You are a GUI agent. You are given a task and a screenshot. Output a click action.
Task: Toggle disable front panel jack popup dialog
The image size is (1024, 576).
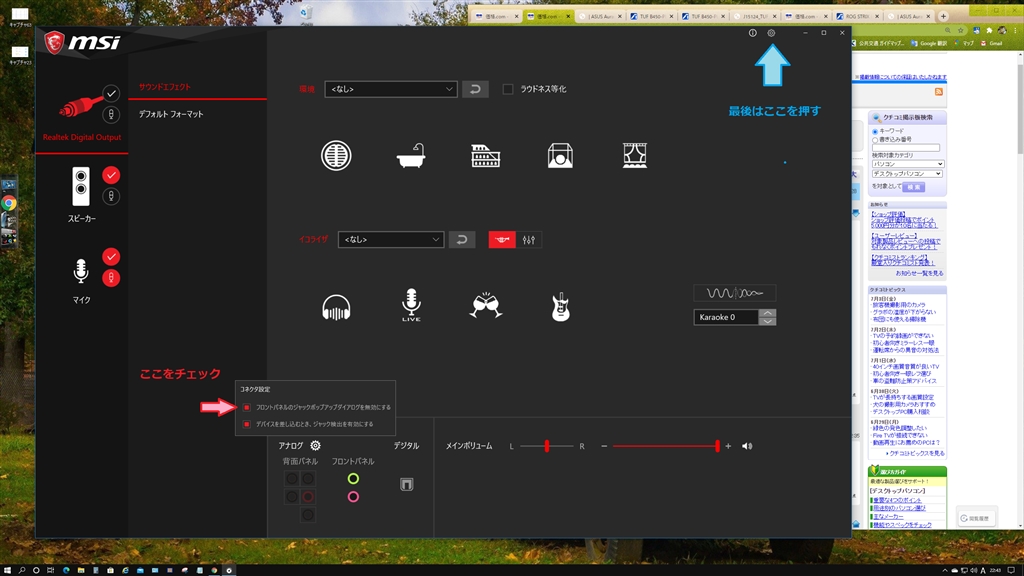pyautogui.click(x=247, y=407)
